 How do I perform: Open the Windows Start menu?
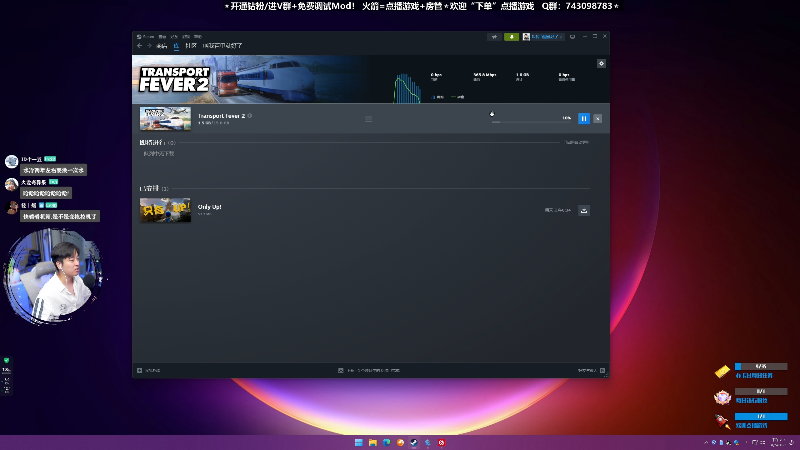359,442
